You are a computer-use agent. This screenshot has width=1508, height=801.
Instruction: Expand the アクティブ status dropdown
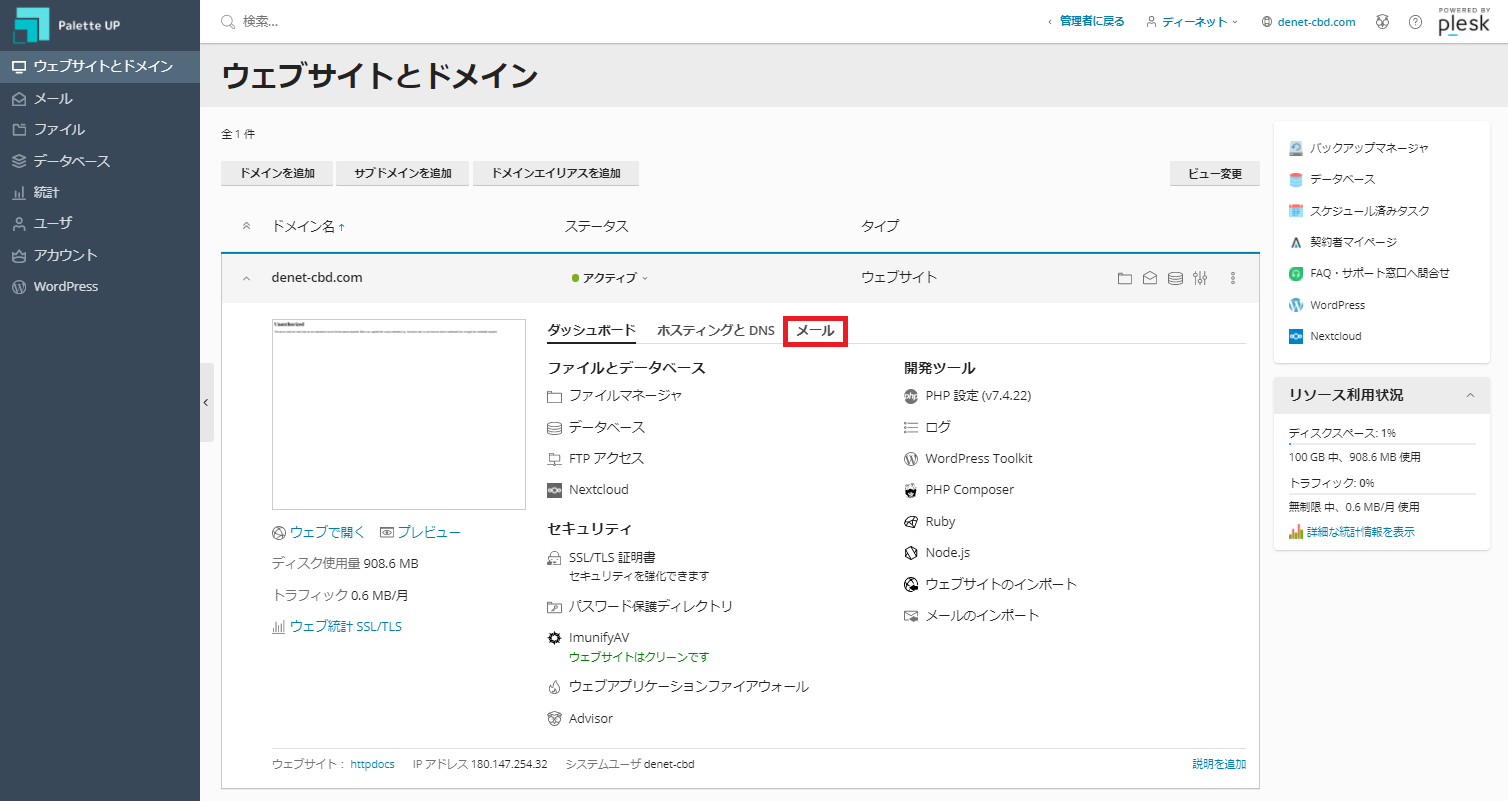pyautogui.click(x=610, y=278)
